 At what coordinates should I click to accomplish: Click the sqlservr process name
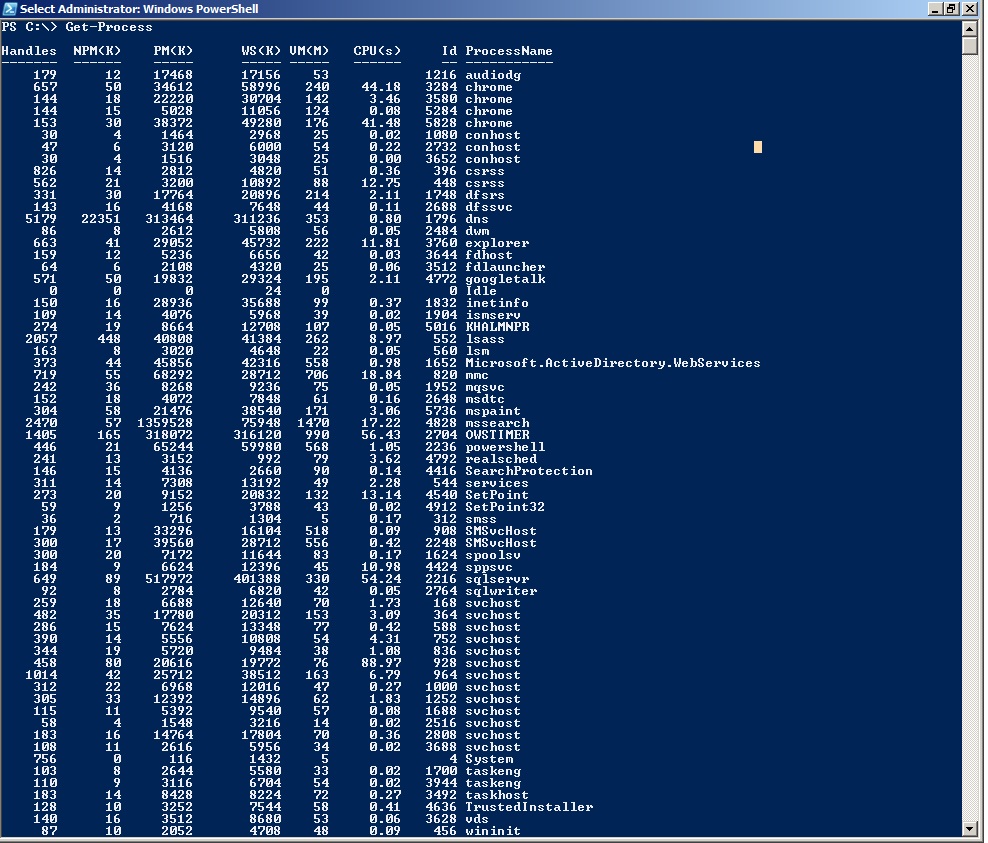click(497, 579)
